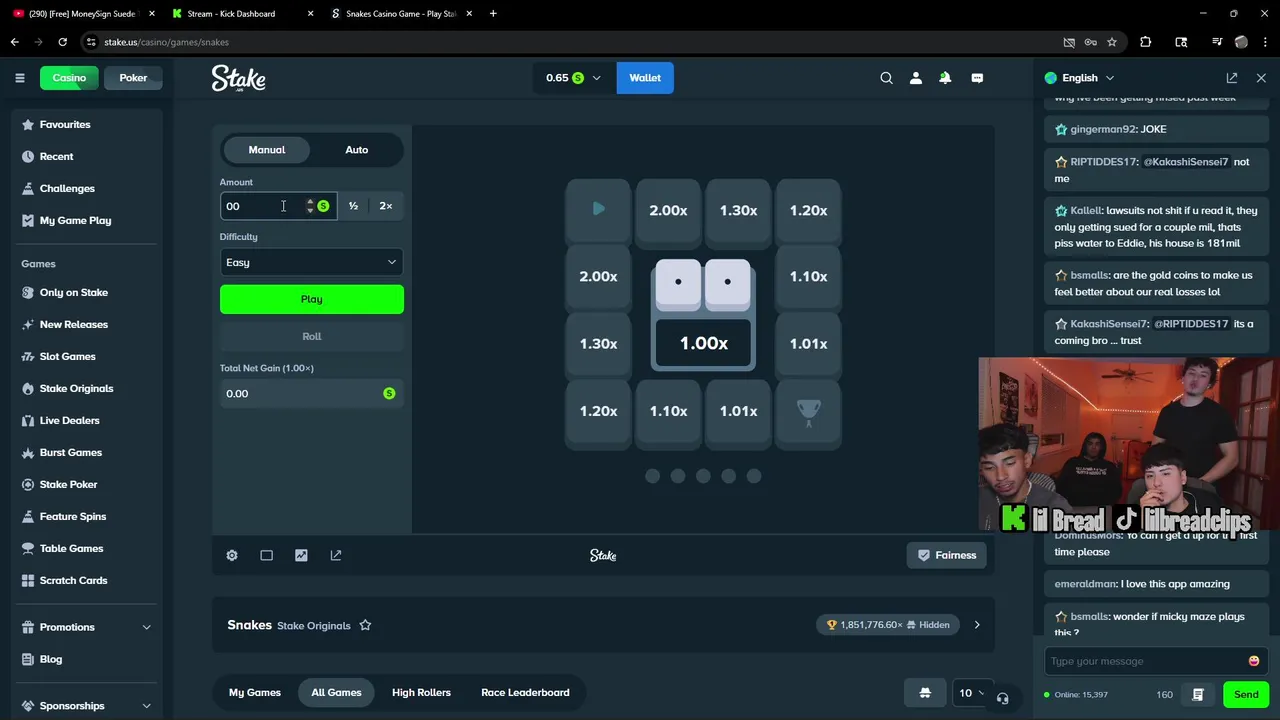Select the High Rollers tab
This screenshot has width=1280, height=720.
coord(421,692)
